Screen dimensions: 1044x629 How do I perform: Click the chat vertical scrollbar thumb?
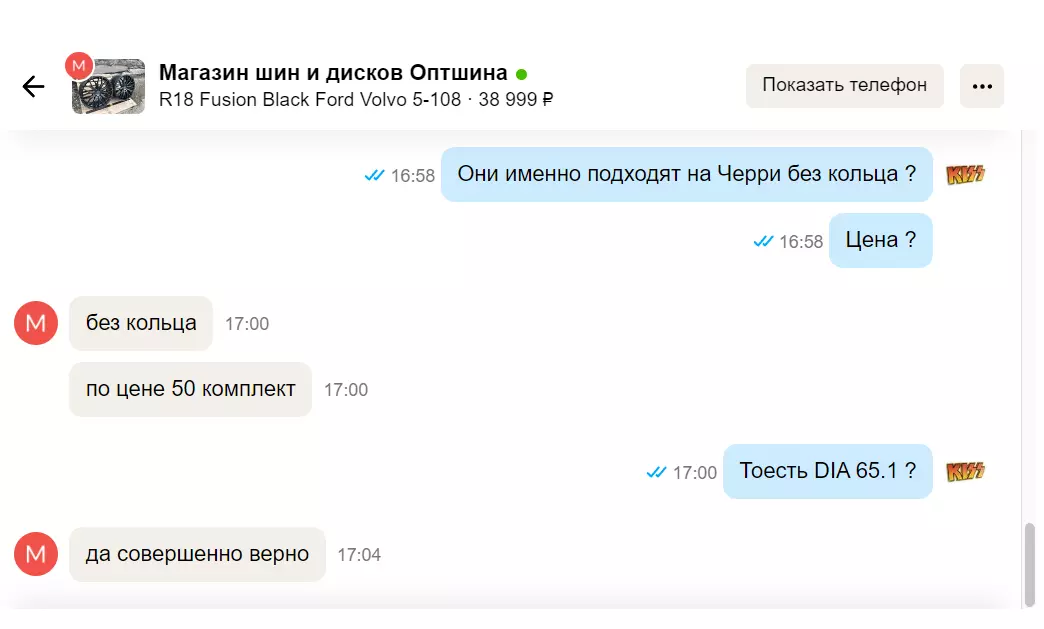click(1029, 564)
